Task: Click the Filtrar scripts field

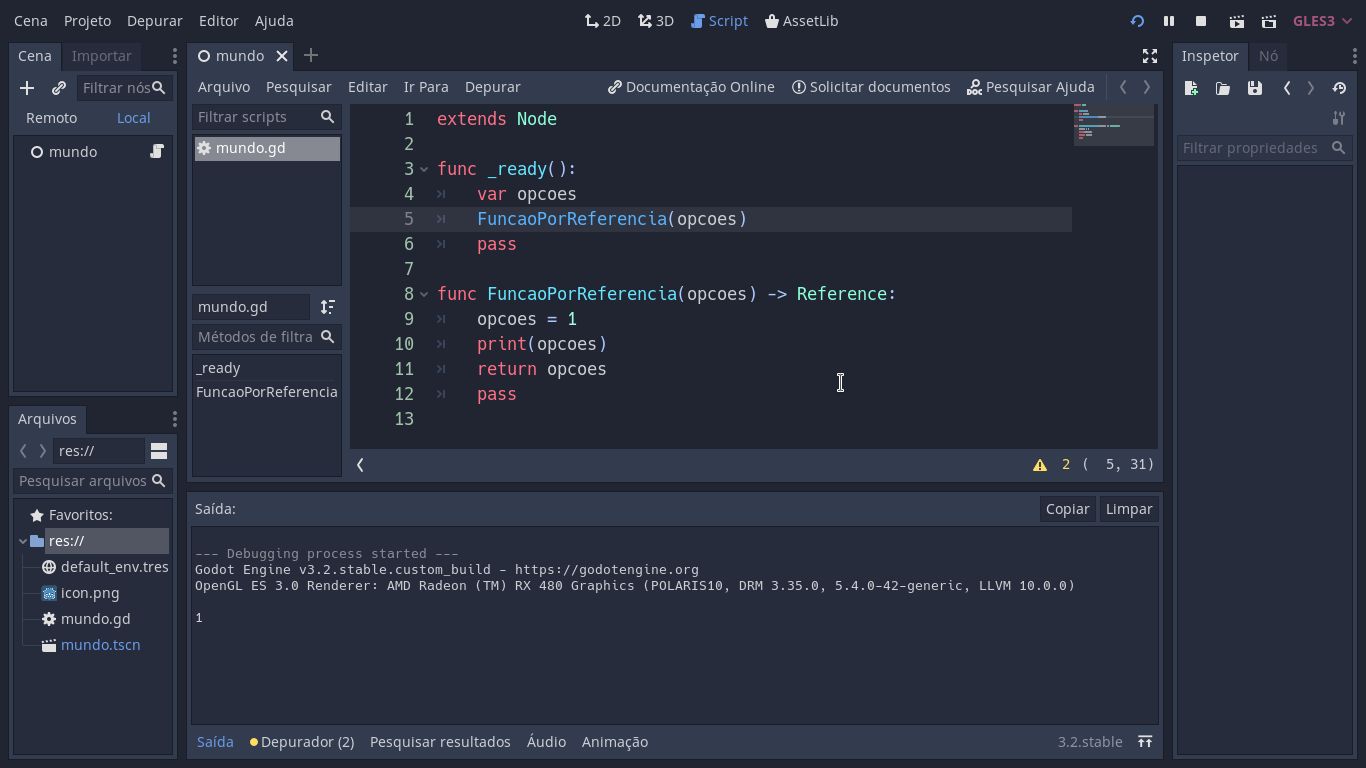Action: [x=267, y=117]
